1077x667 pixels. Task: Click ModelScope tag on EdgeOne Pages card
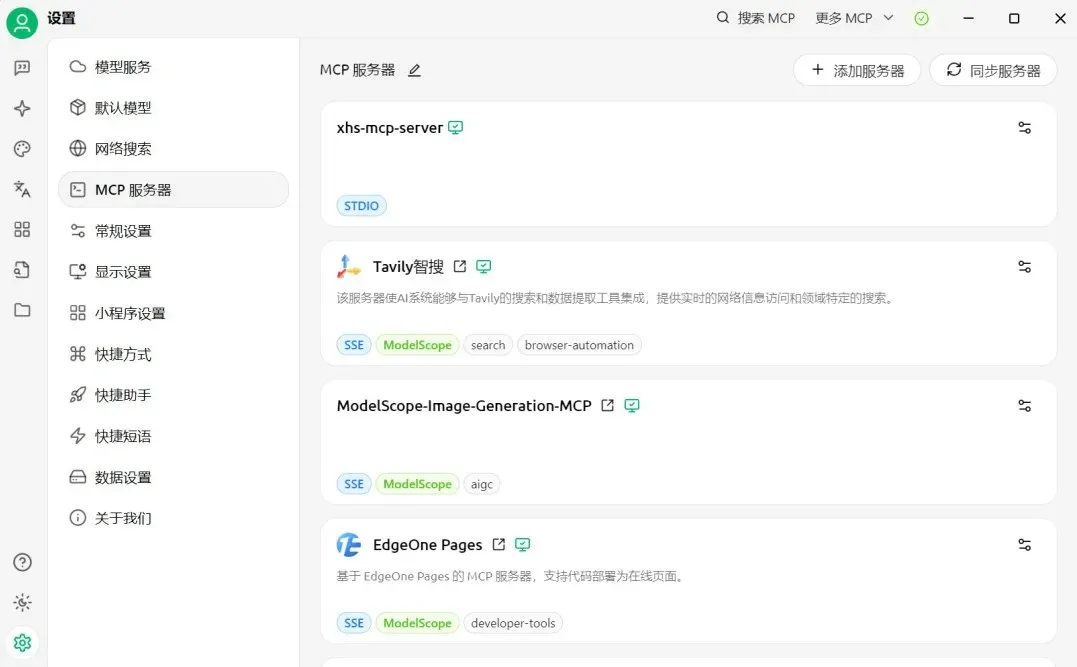417,623
